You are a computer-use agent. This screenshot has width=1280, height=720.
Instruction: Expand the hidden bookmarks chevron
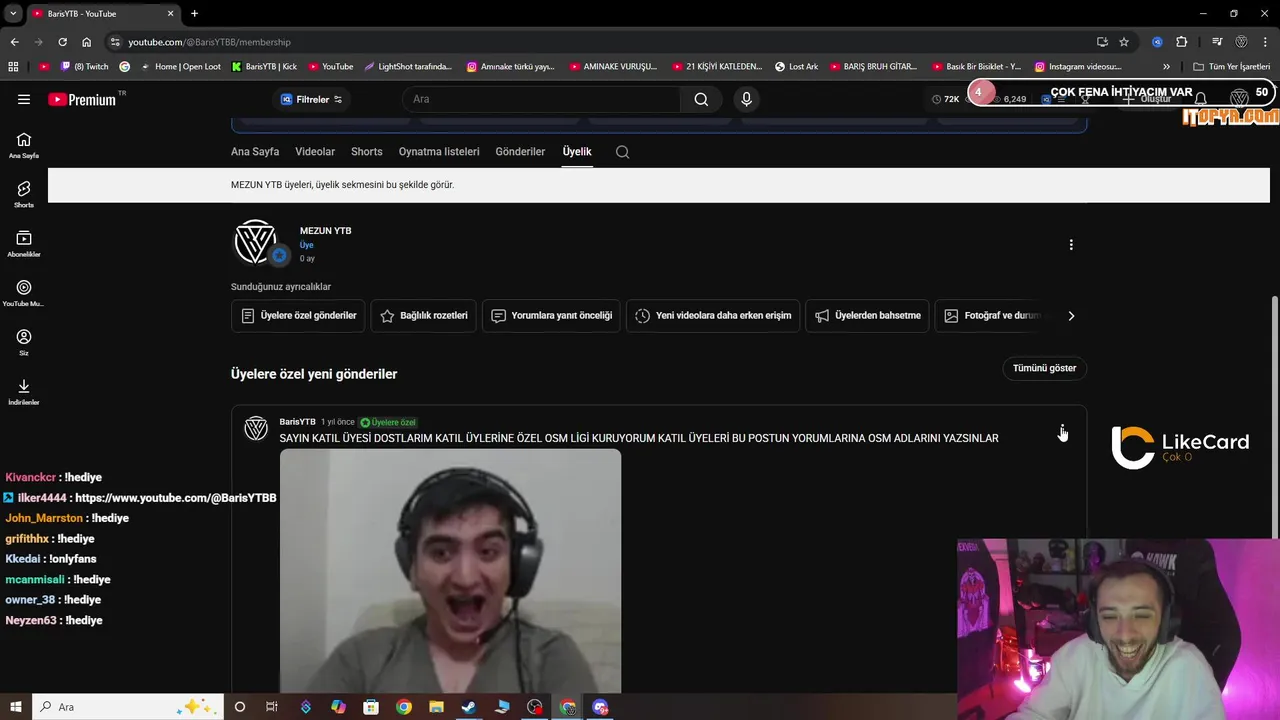1166,67
